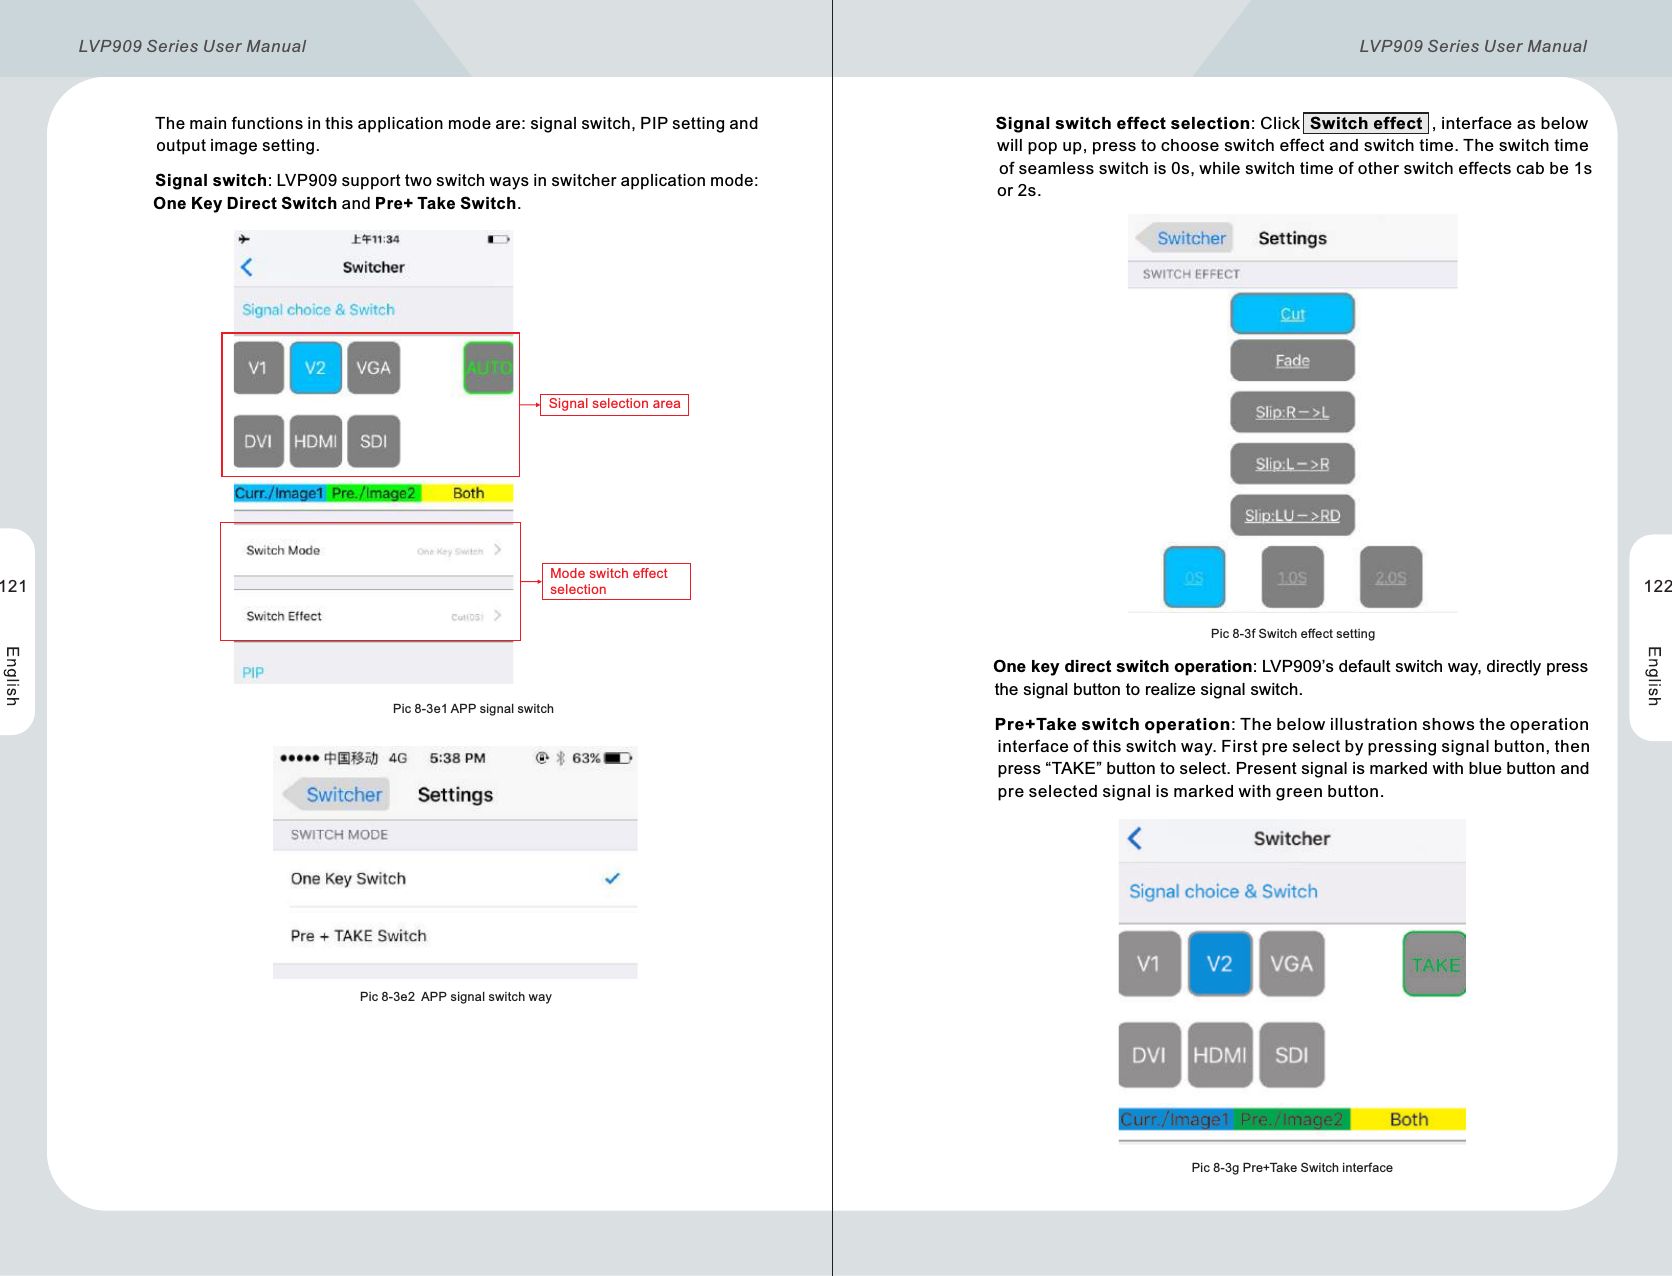1672x1276 pixels.
Task: Select Pre./Image2 segment in Pic 8-3g
Action: (1292, 1119)
